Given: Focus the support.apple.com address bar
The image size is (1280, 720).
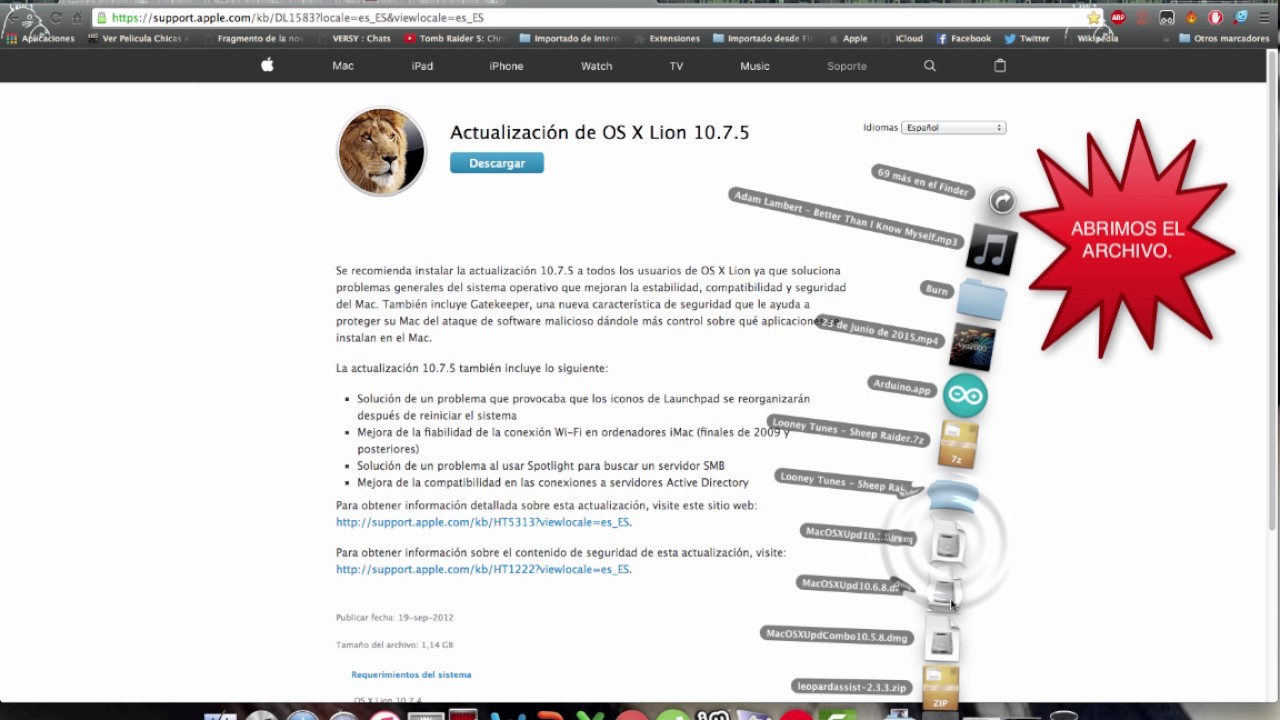Looking at the screenshot, I should point(590,17).
